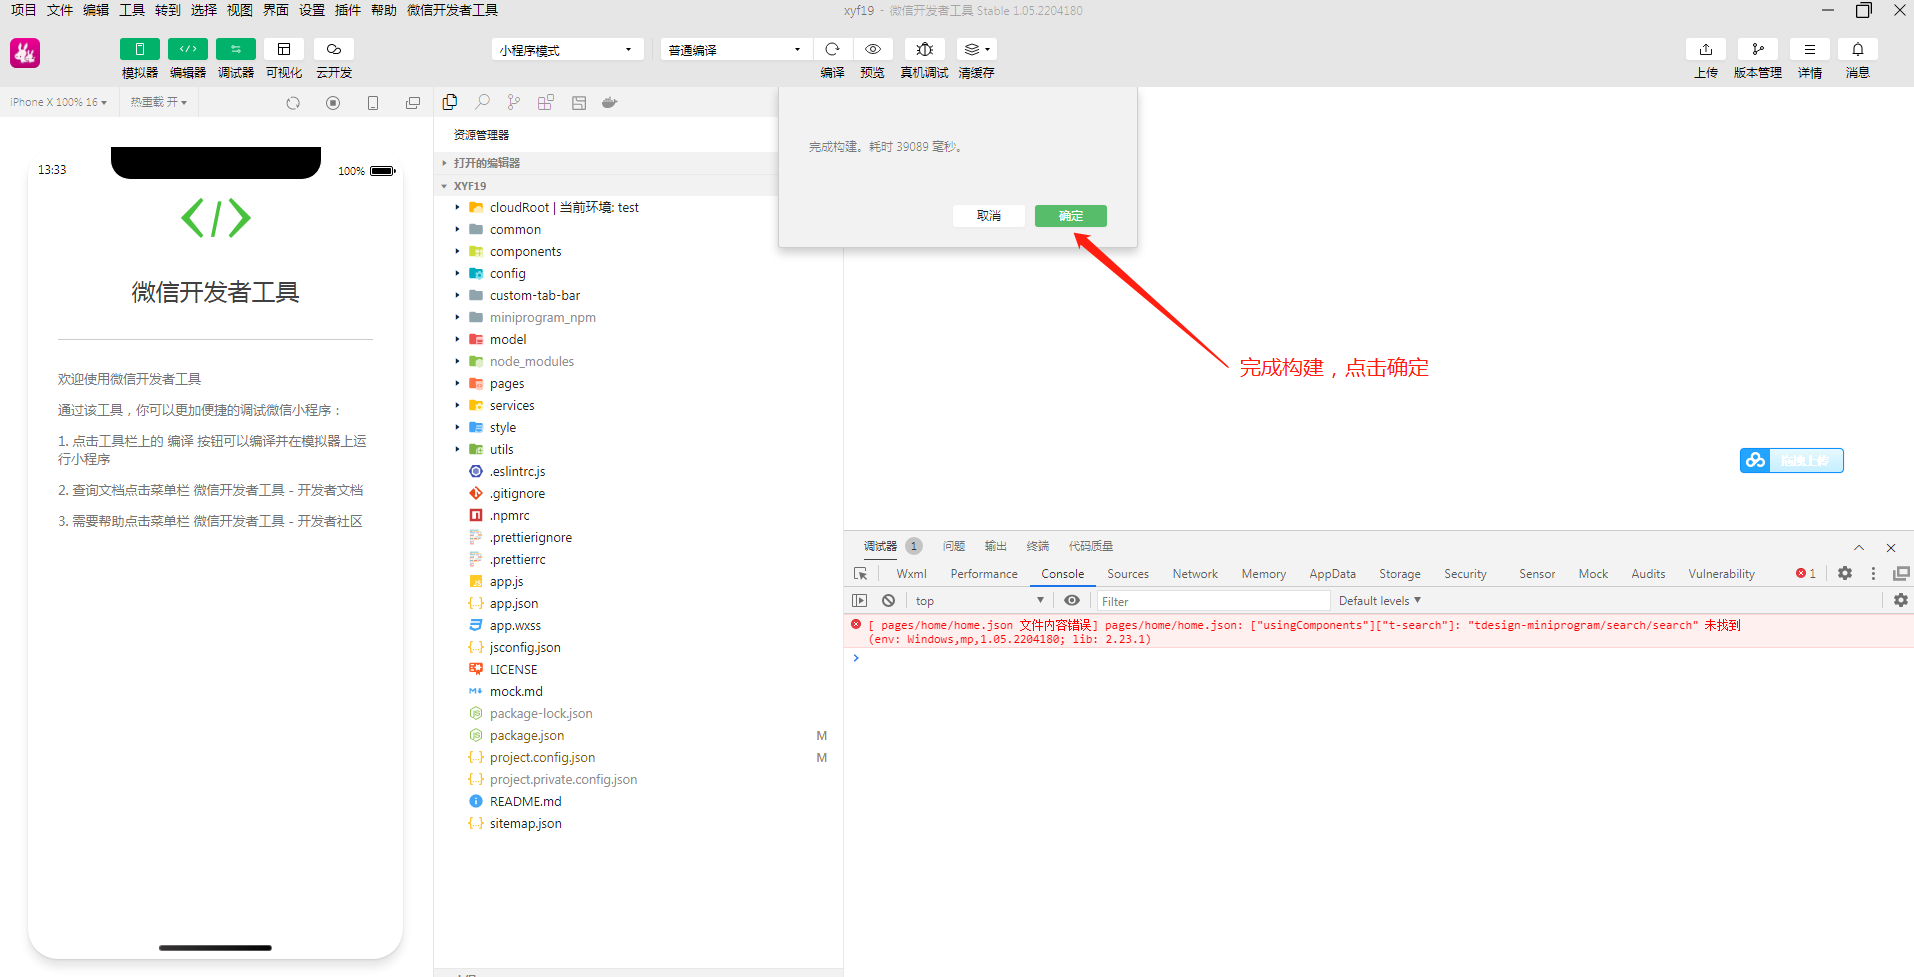Click the floating cloud upload badge

tap(1791, 460)
